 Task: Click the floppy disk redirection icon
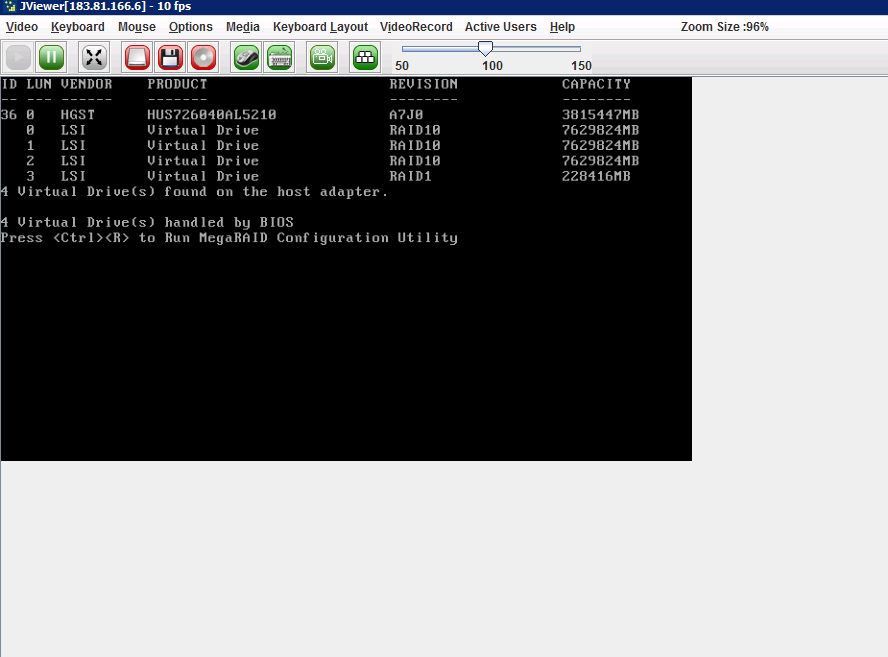coord(171,58)
